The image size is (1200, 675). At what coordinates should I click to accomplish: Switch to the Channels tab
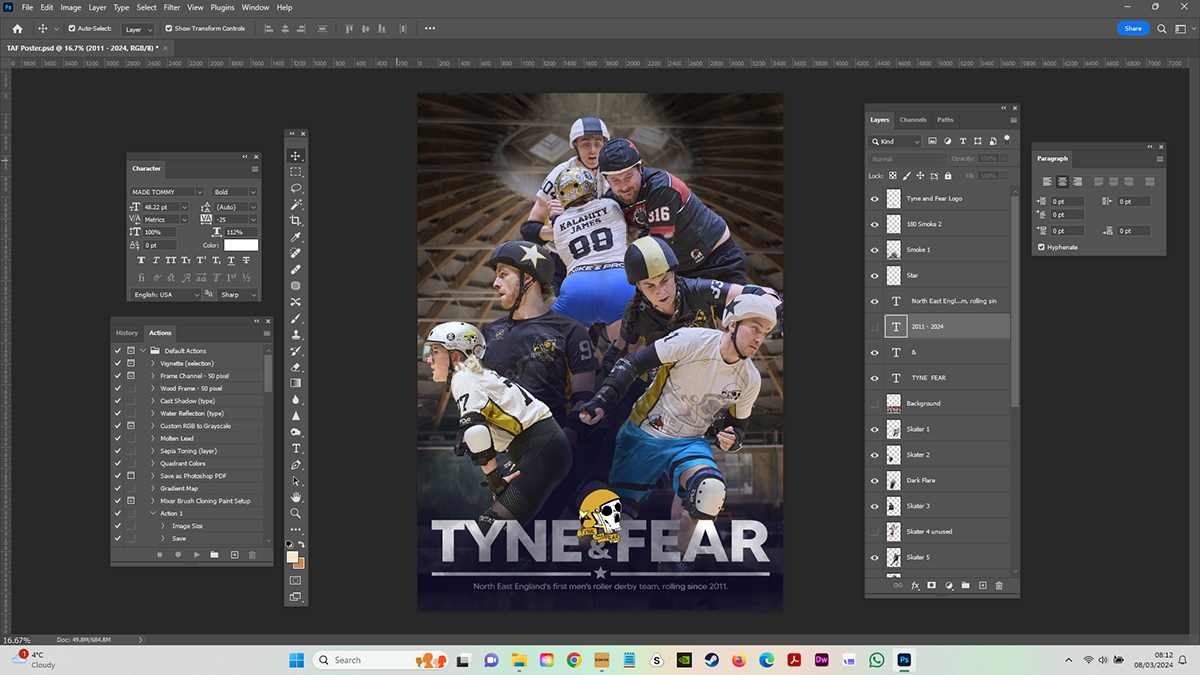pyautogui.click(x=913, y=120)
